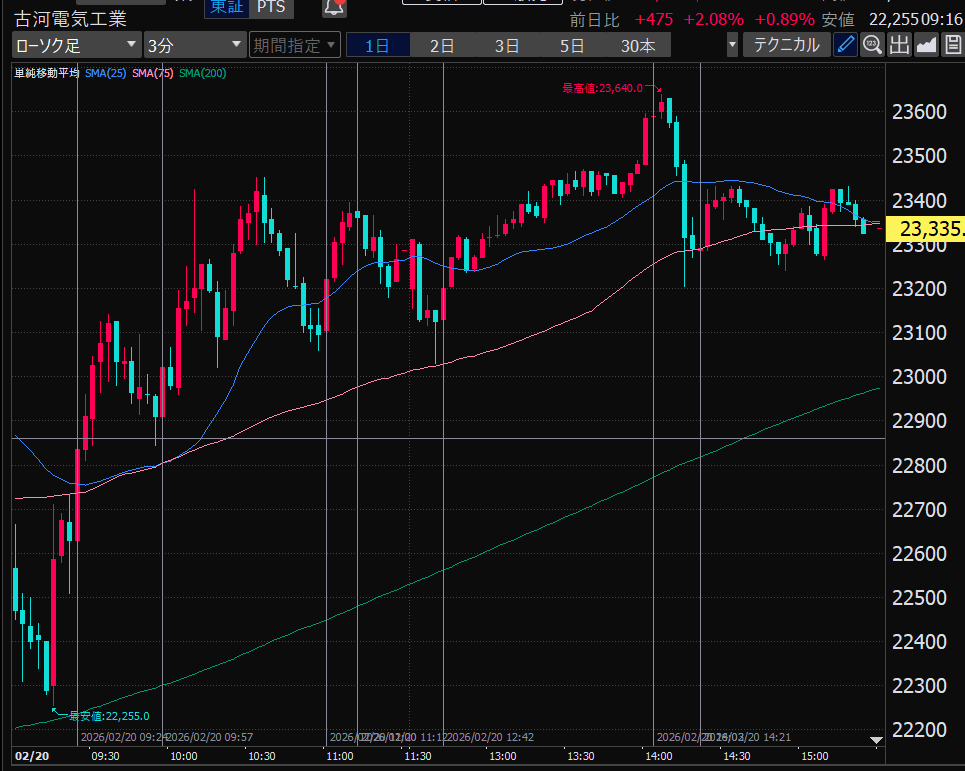Image resolution: width=965 pixels, height=771 pixels.
Task: Switch to the 30本 range tab
Action: pos(638,45)
